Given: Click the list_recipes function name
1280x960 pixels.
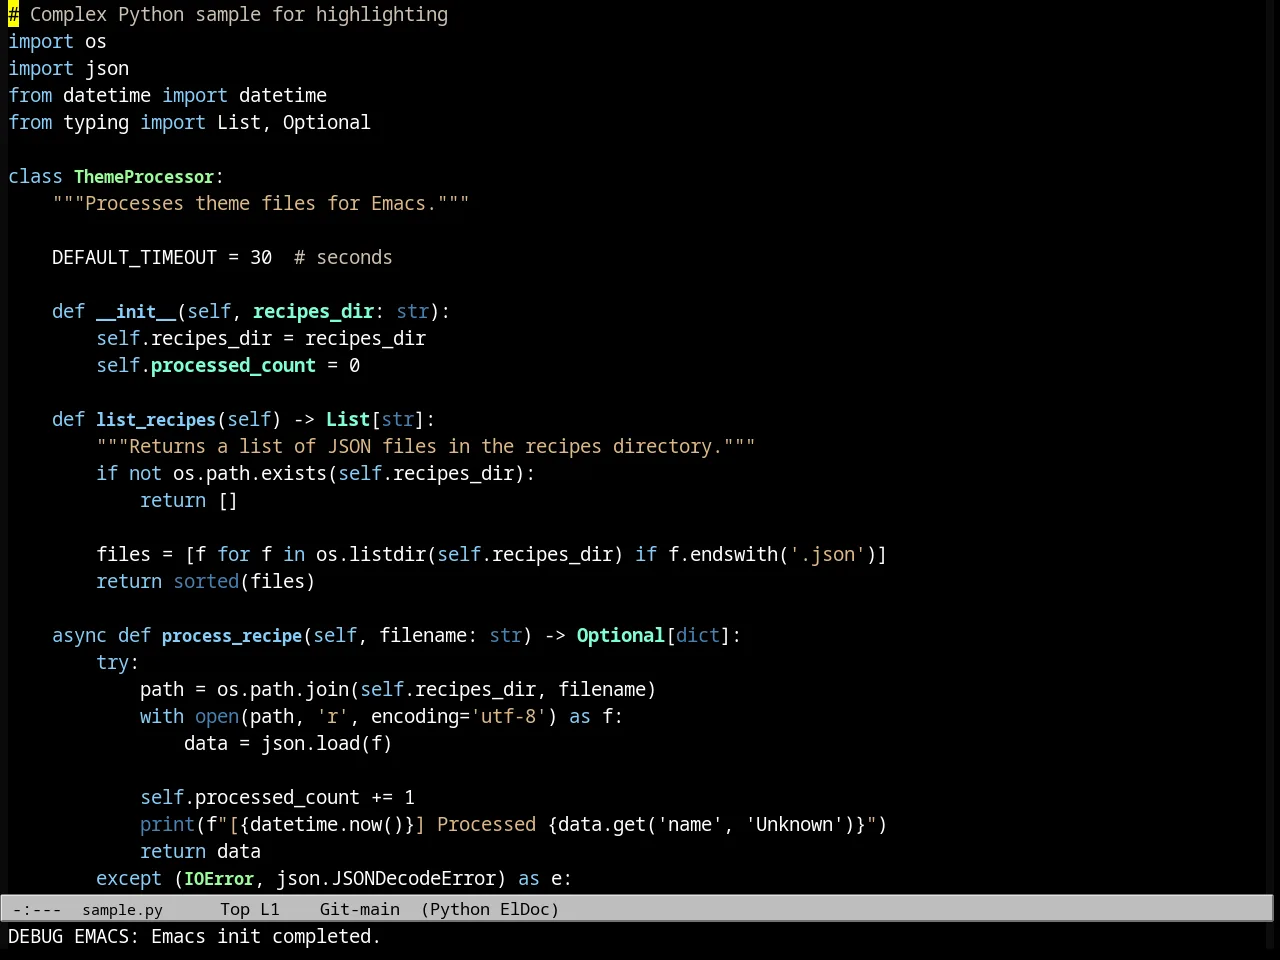Looking at the screenshot, I should coord(156,419).
